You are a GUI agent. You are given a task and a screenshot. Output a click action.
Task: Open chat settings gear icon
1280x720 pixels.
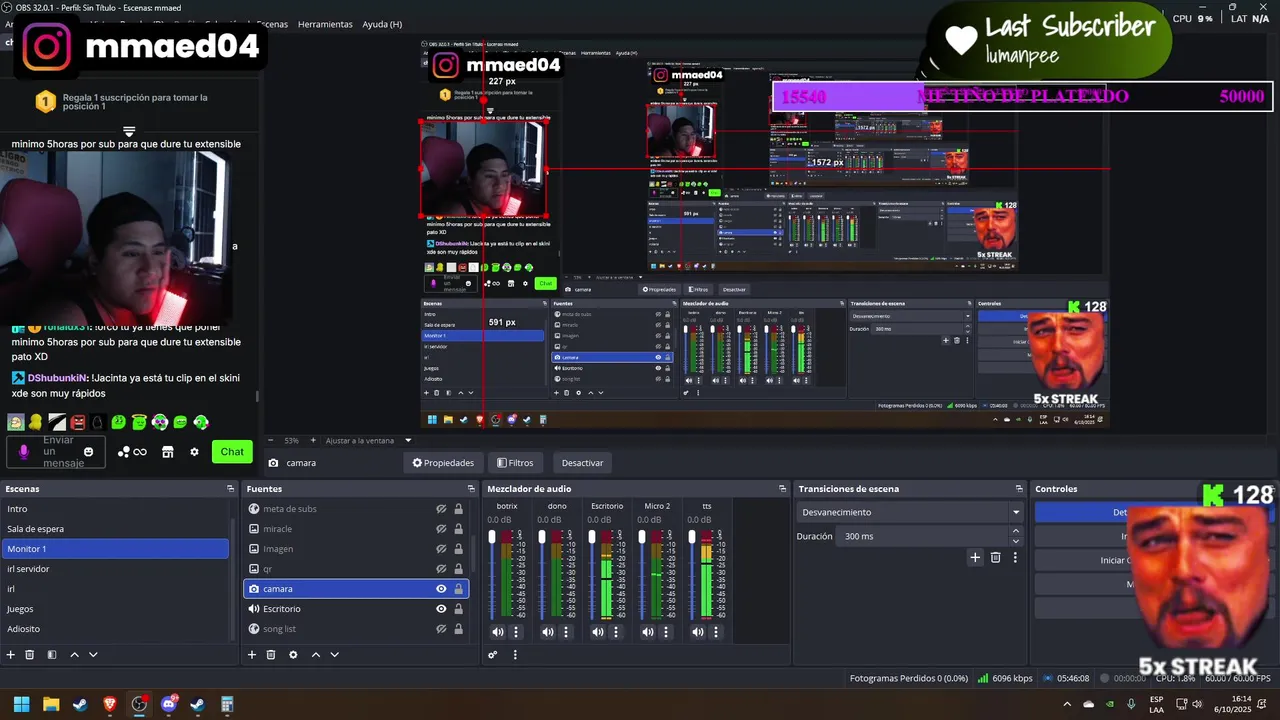click(x=194, y=452)
